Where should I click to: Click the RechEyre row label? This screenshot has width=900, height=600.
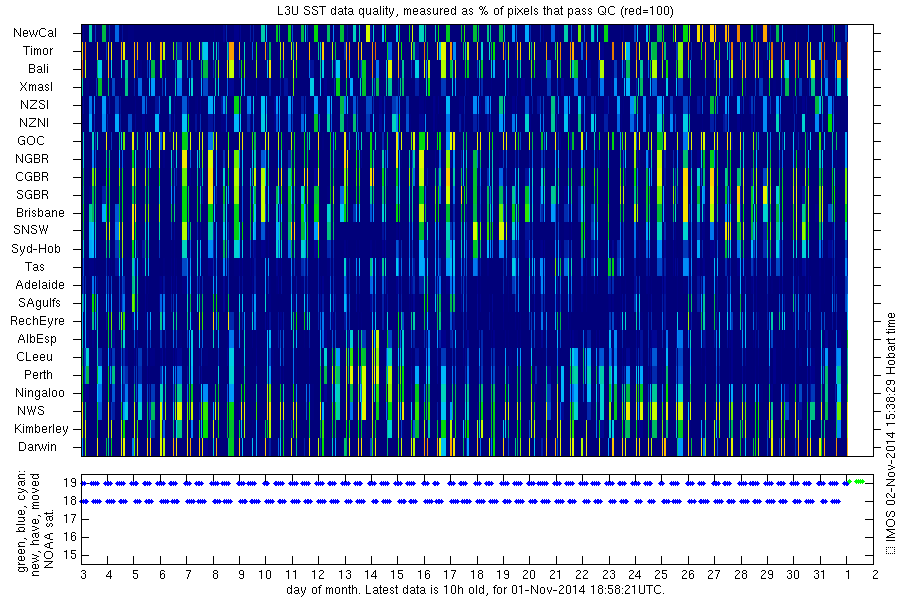point(37,321)
